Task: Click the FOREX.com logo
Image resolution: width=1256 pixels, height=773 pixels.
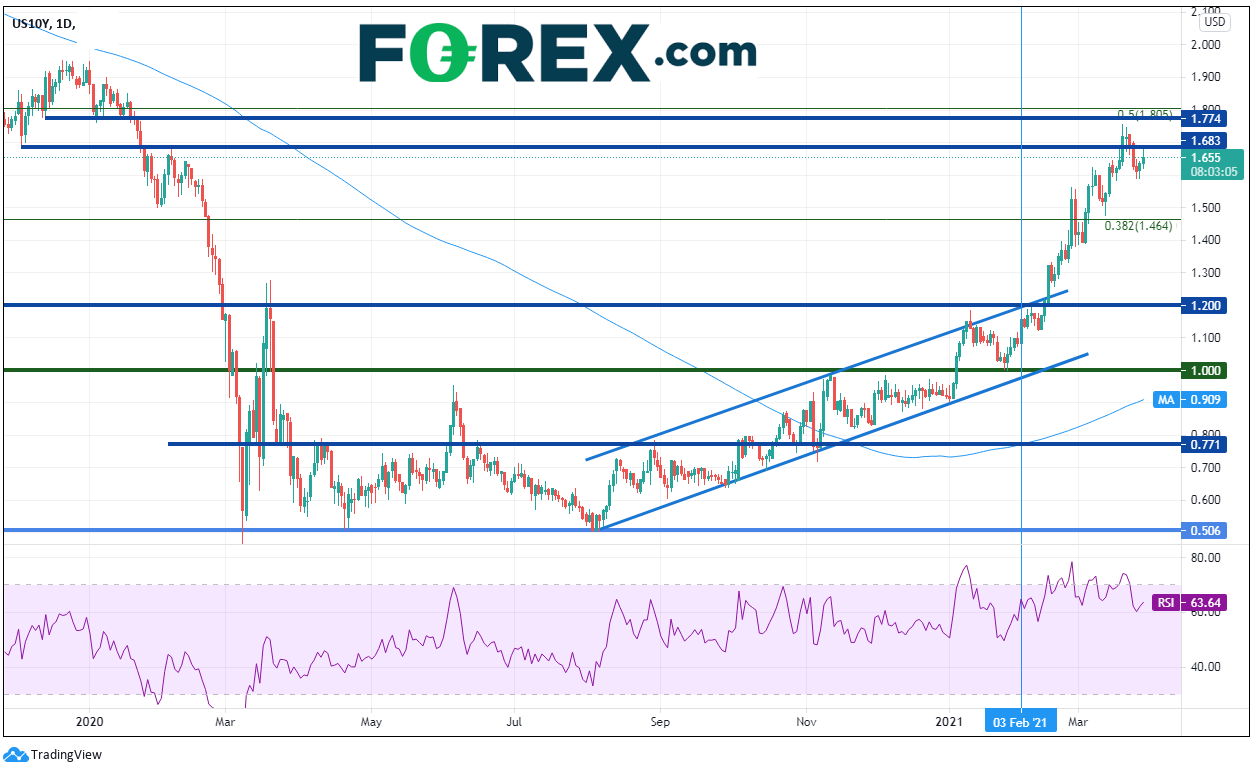Action: [x=557, y=51]
